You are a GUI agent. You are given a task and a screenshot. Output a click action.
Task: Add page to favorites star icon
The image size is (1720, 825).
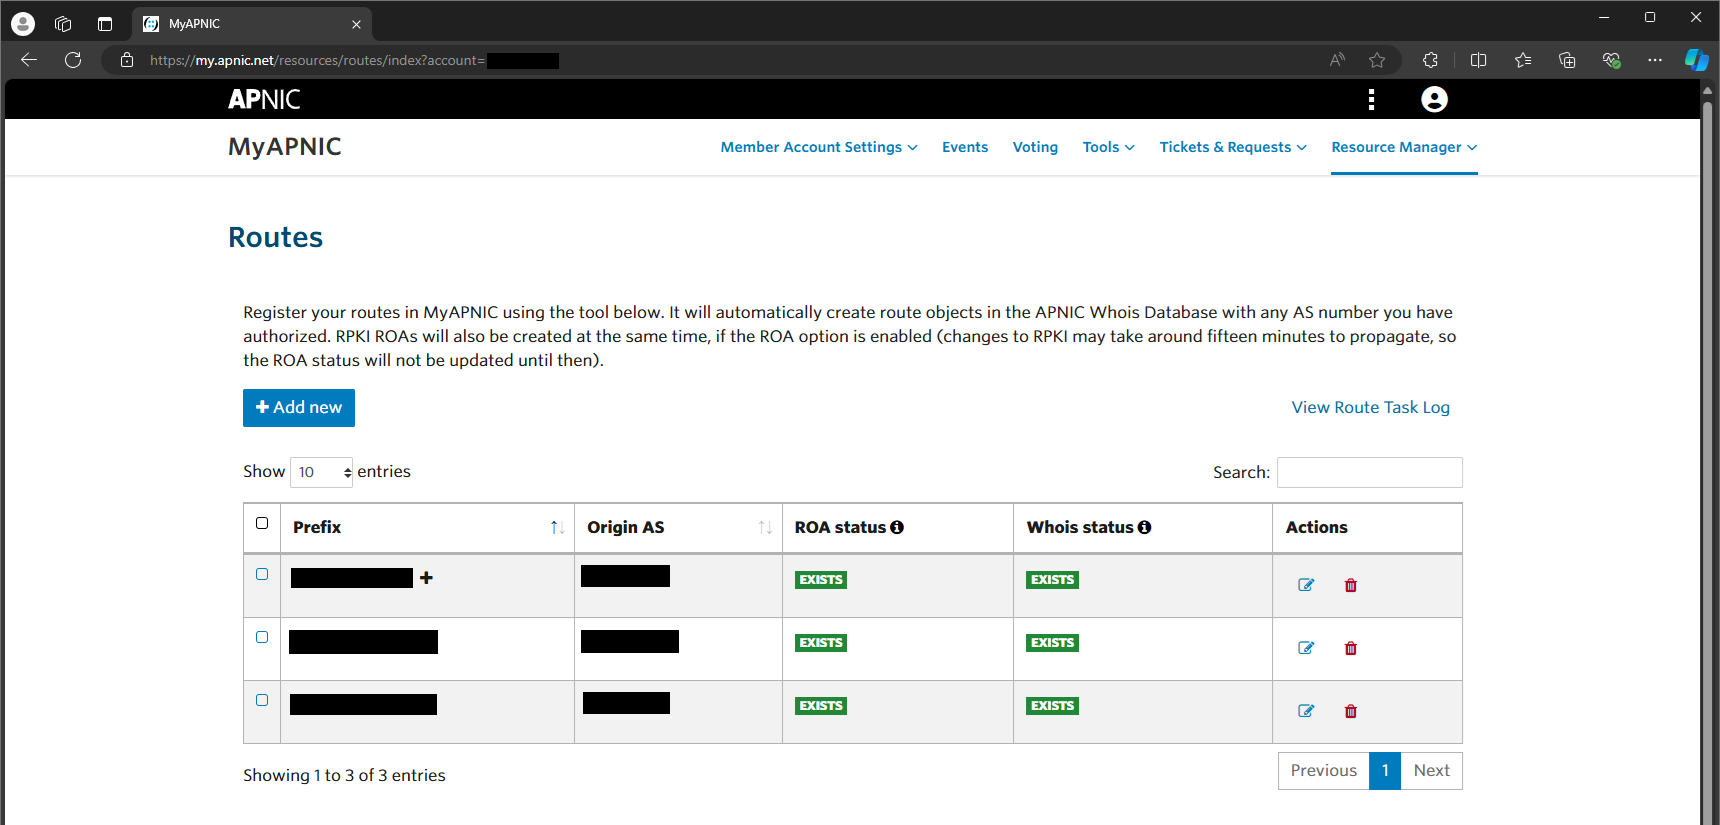tap(1377, 60)
